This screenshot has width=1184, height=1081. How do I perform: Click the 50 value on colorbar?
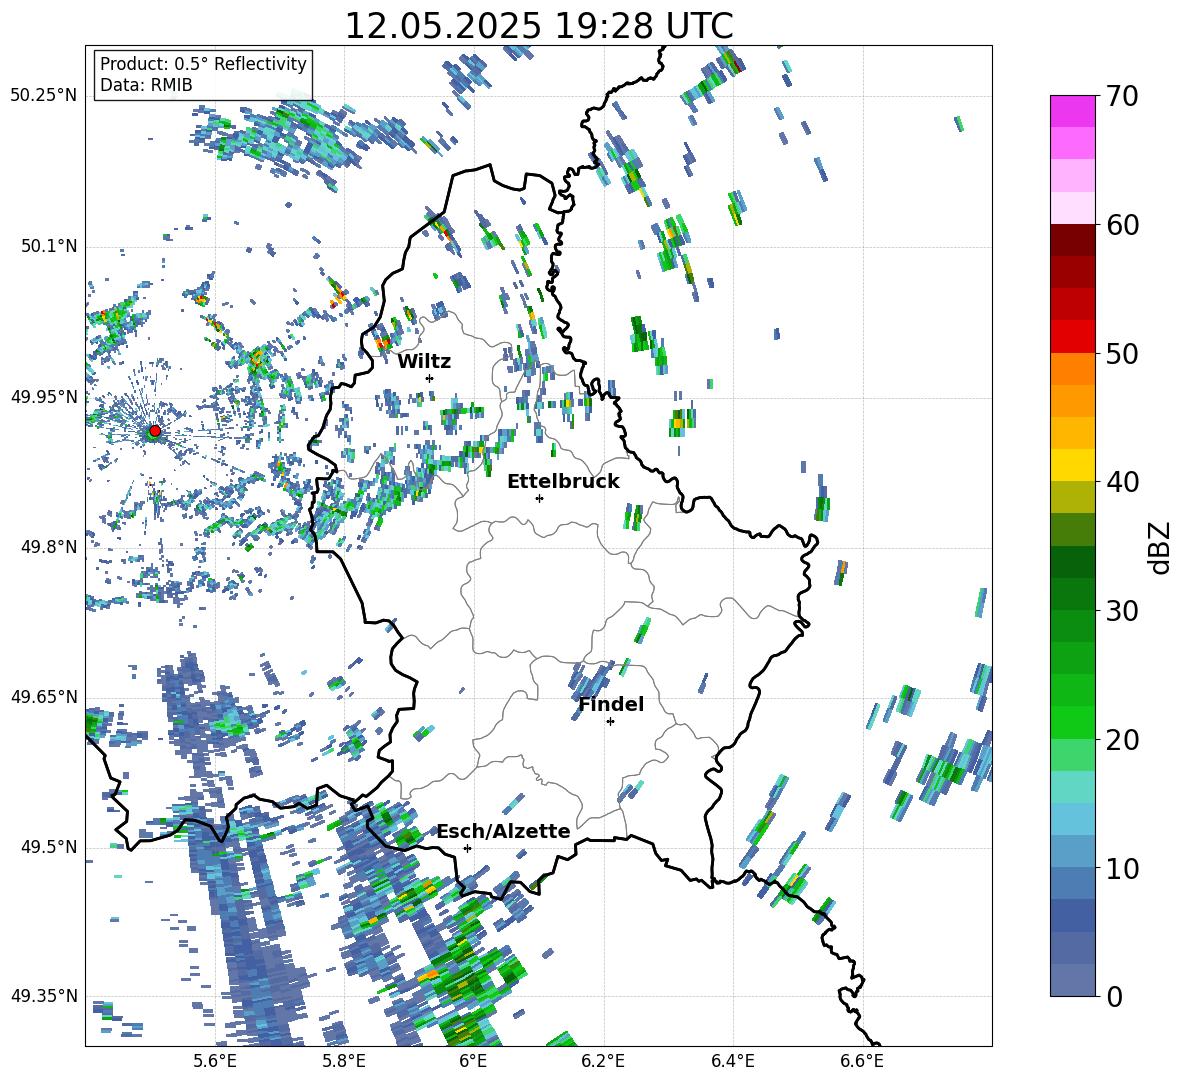pos(1122,353)
